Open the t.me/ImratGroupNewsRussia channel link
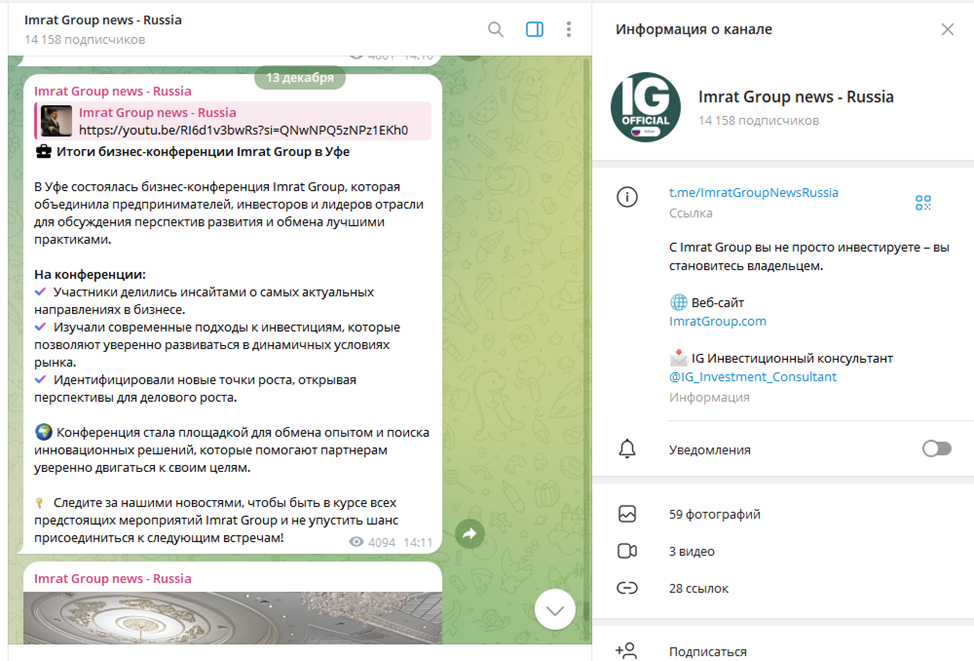Screen dimensions: 974x661 click(x=753, y=192)
